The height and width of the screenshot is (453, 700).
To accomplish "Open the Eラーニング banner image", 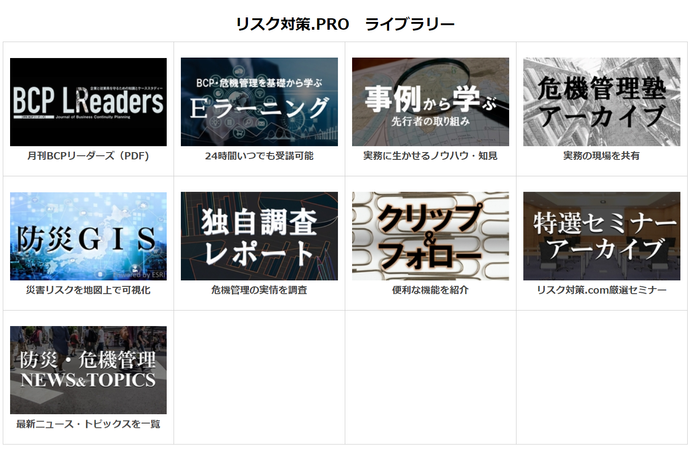I will (259, 102).
